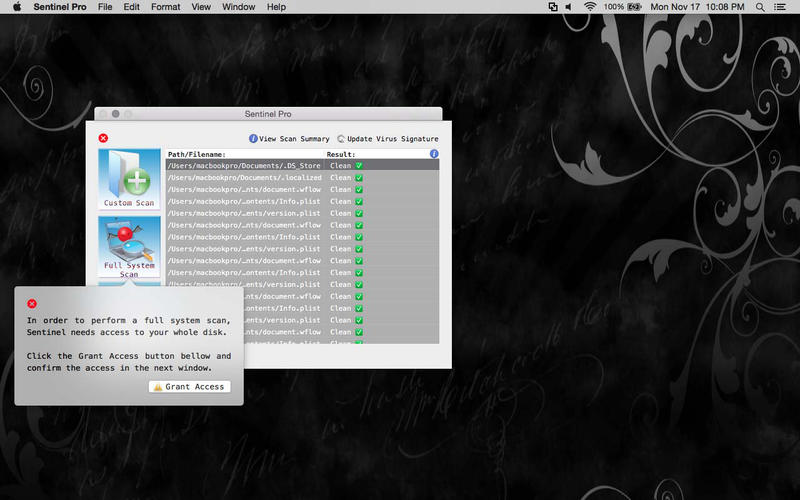The image size is (800, 500).
Task: Open the Notification Center icon
Action: coord(780,7)
